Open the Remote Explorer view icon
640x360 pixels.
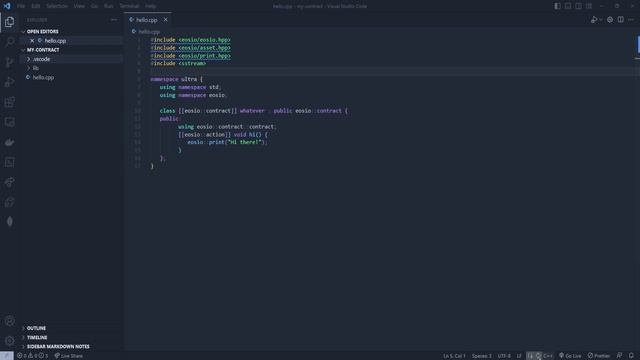tap(9, 122)
